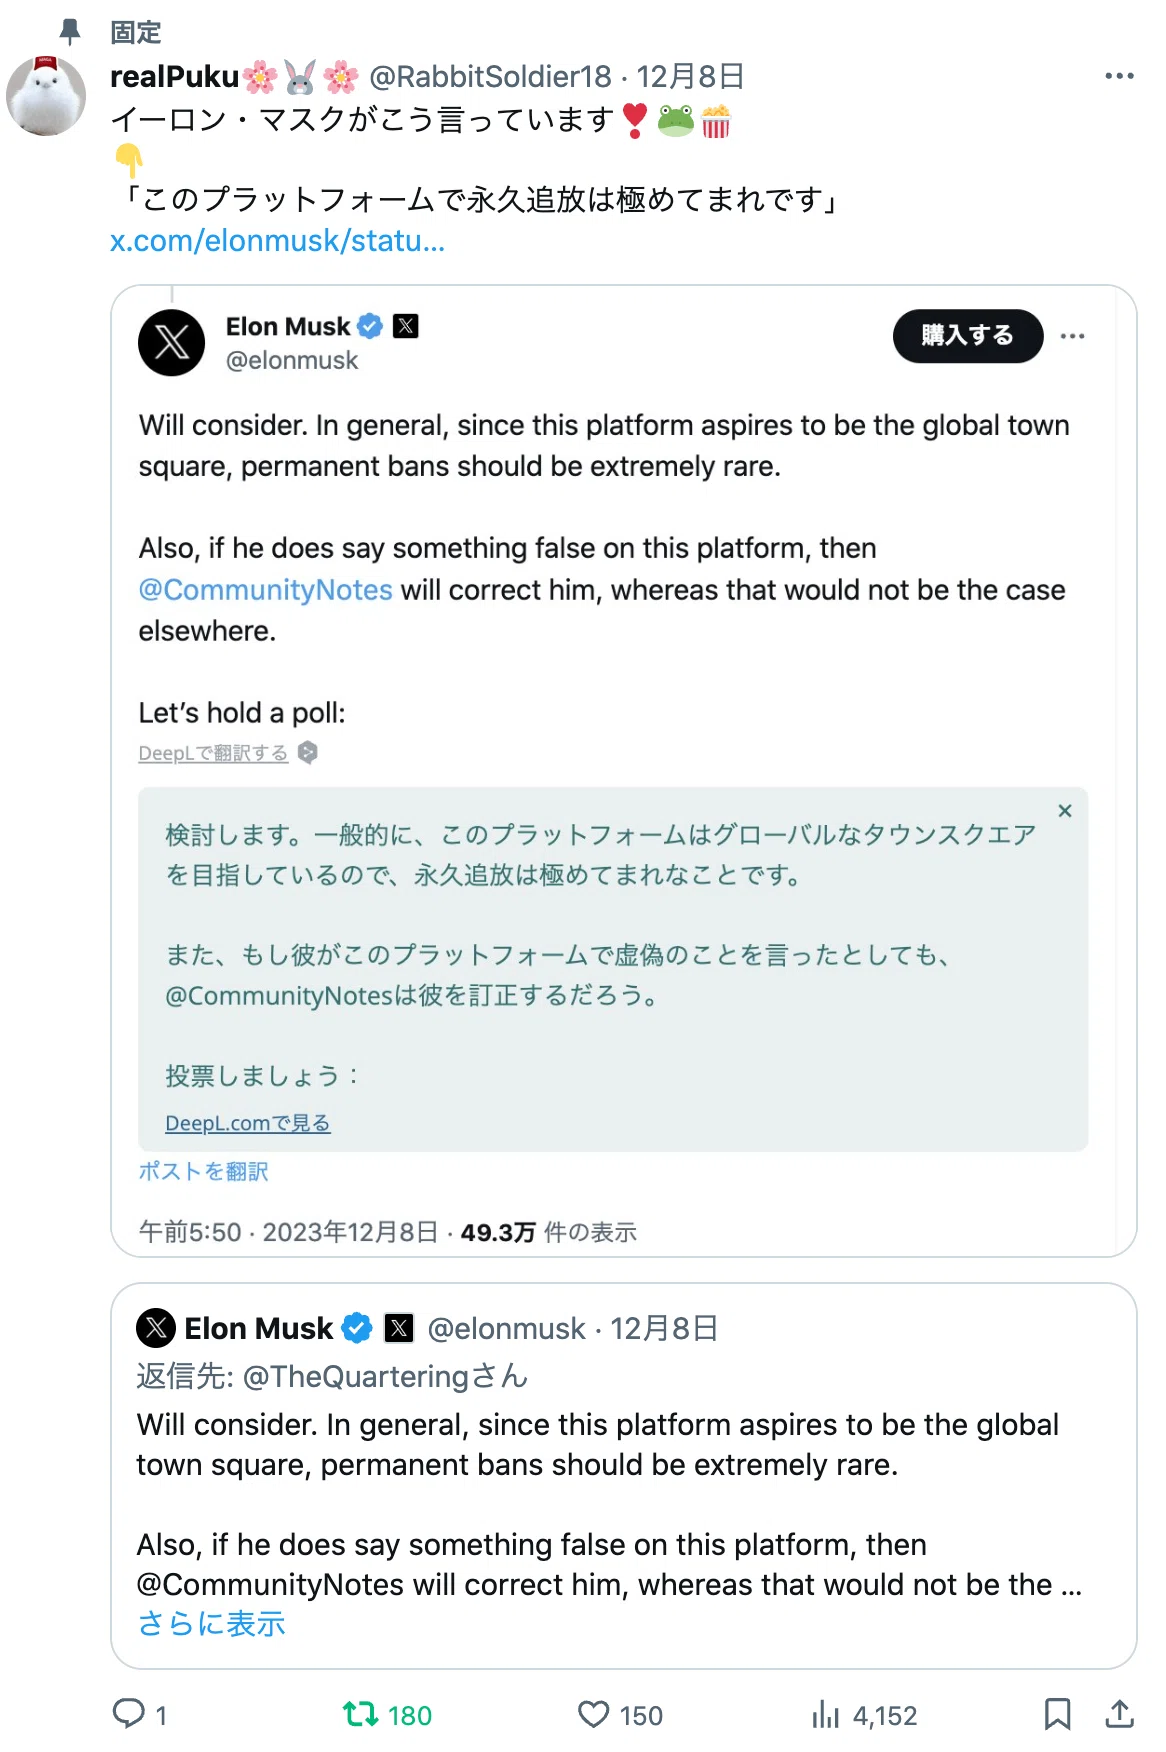Open view analytics bar chart icon
Viewport: 1166px width, 1752px height.
[825, 1714]
